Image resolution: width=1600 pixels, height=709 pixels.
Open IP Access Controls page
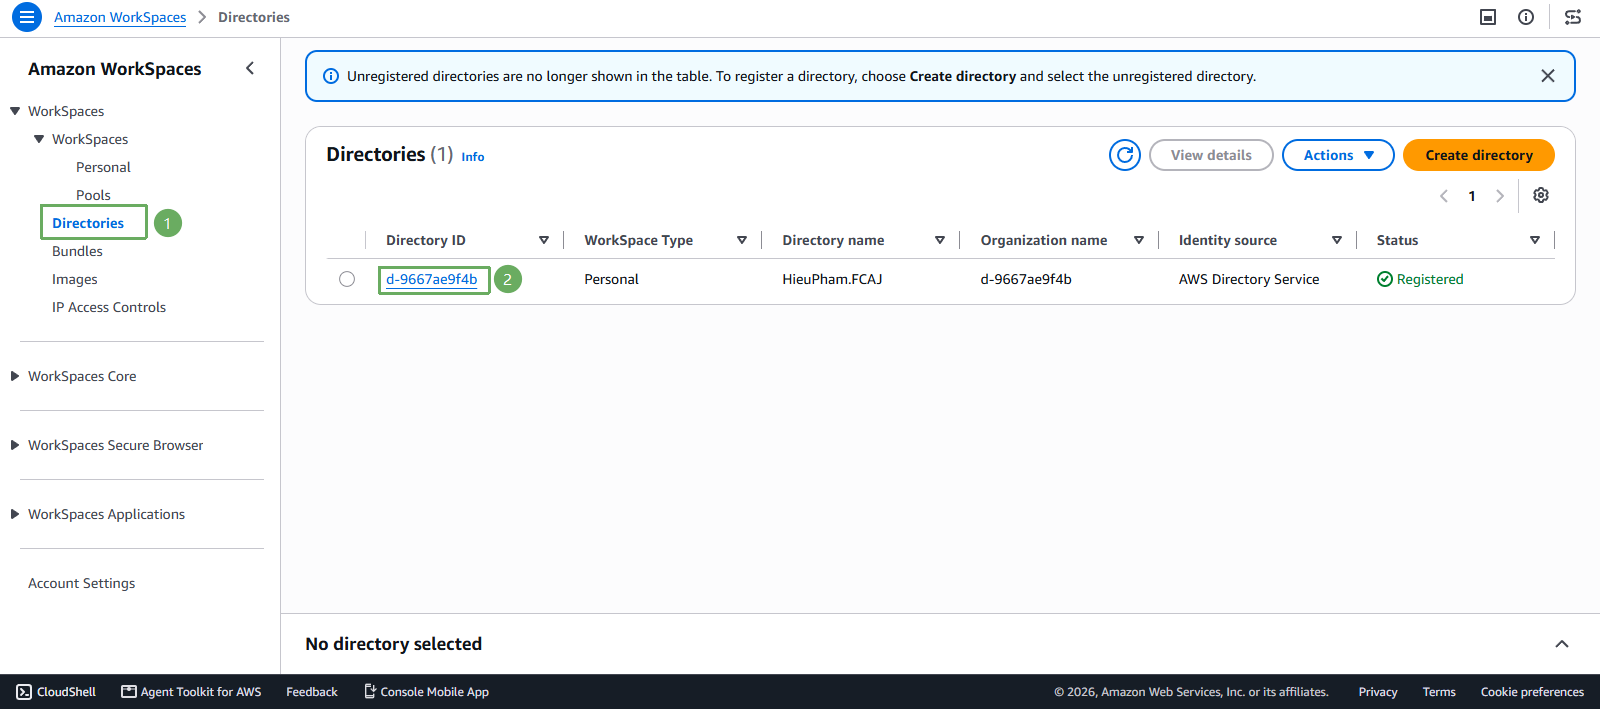coord(109,307)
